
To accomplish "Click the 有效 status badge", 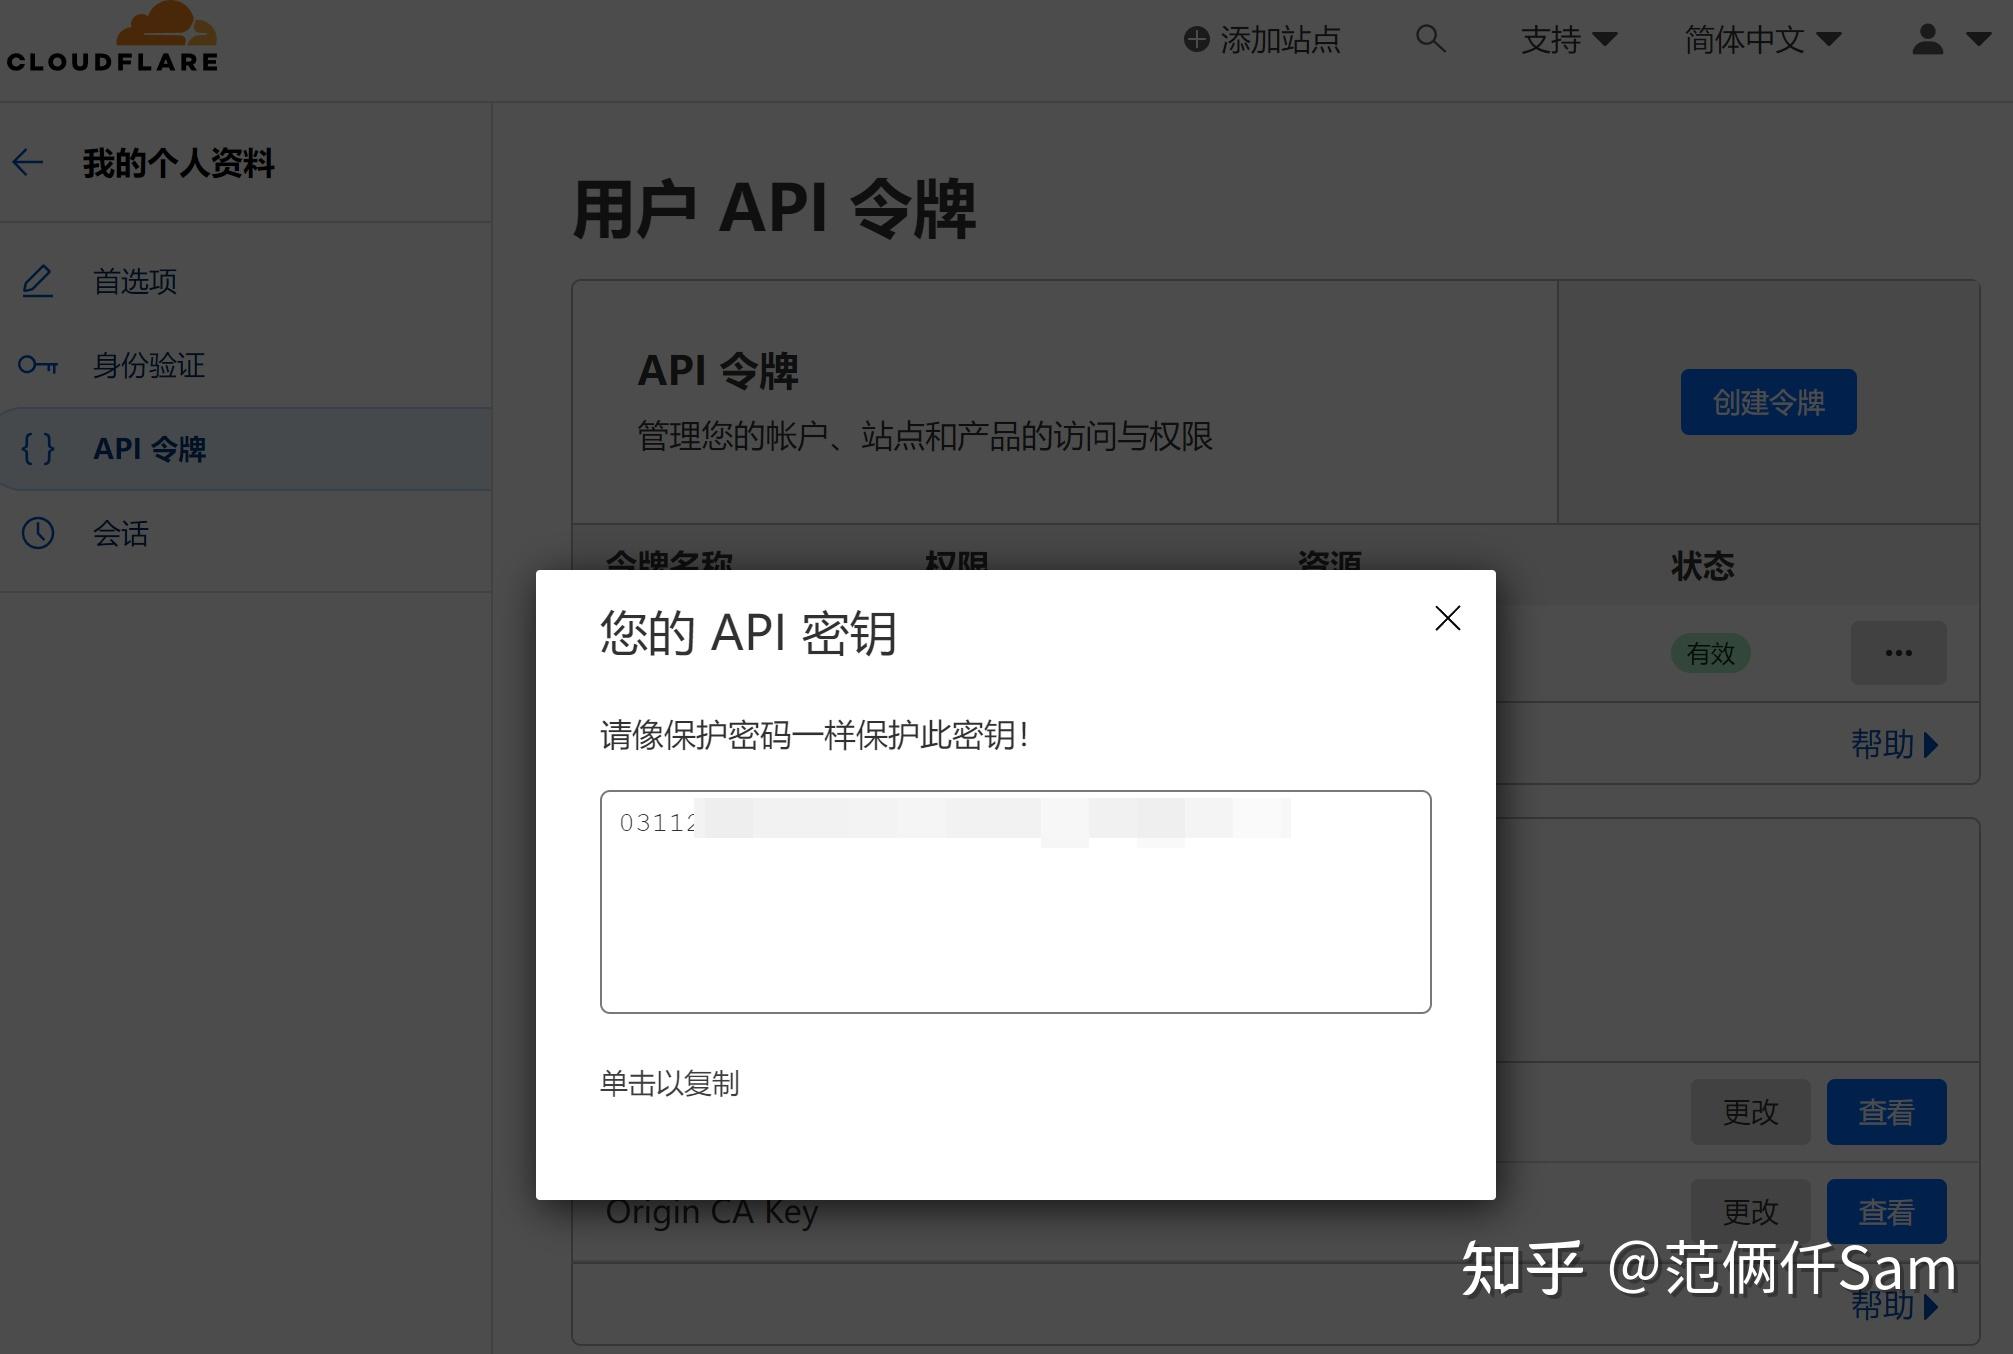I will (x=1710, y=653).
